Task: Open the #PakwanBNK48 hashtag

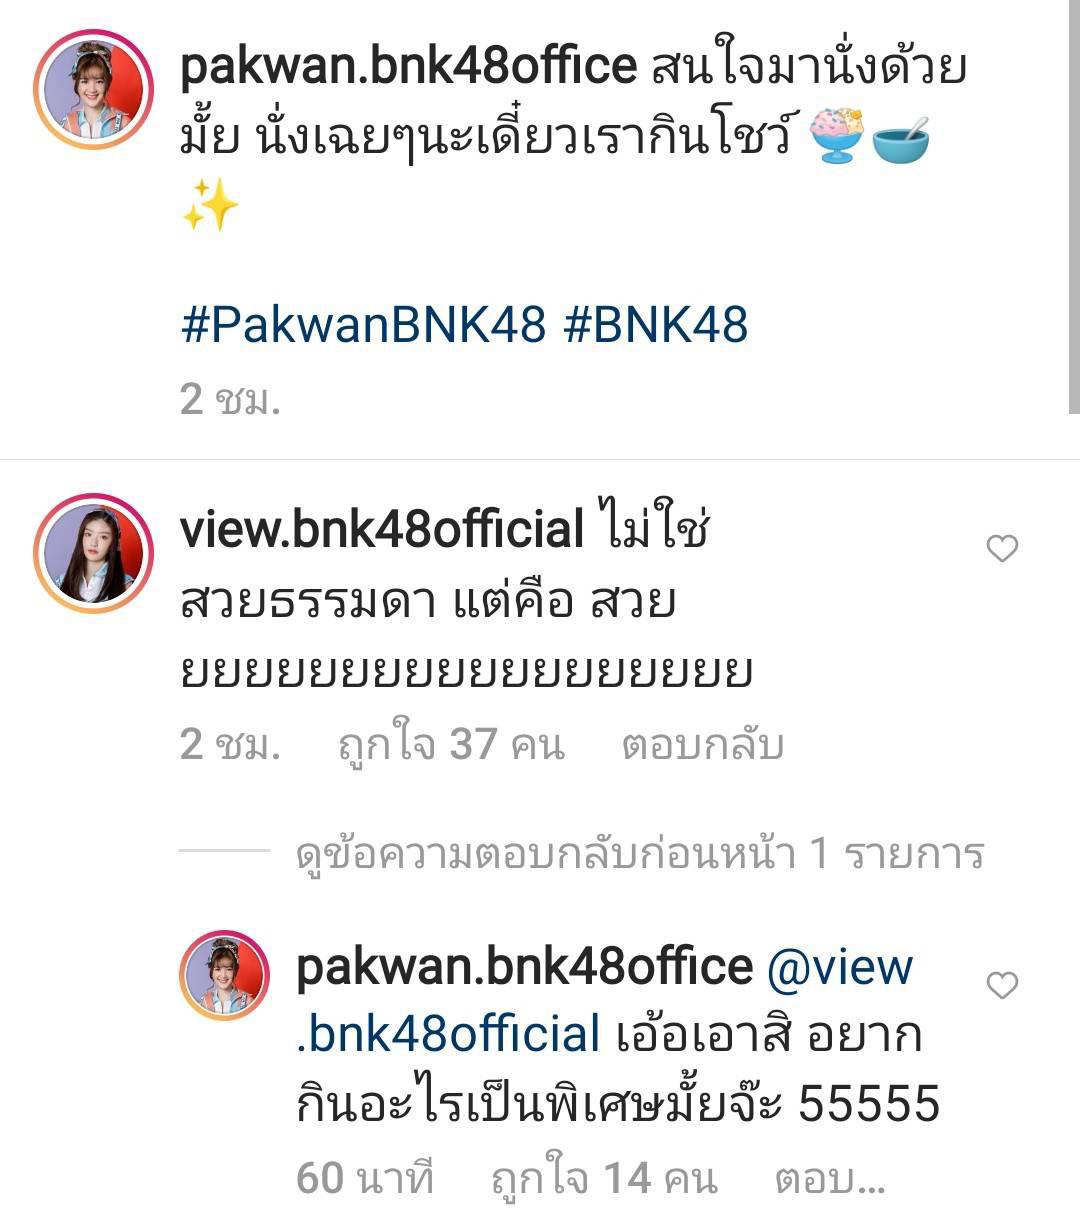Action: (x=364, y=325)
